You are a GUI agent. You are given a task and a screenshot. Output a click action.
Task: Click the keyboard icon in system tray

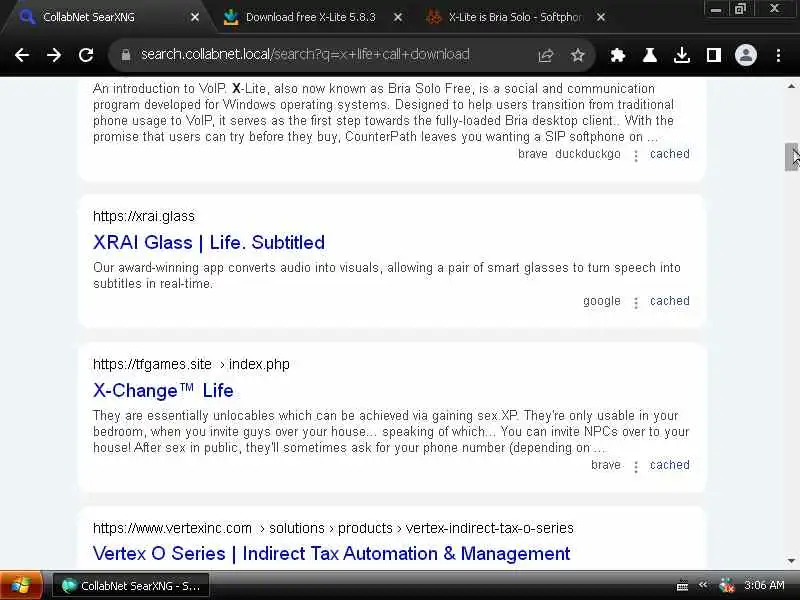click(682, 586)
